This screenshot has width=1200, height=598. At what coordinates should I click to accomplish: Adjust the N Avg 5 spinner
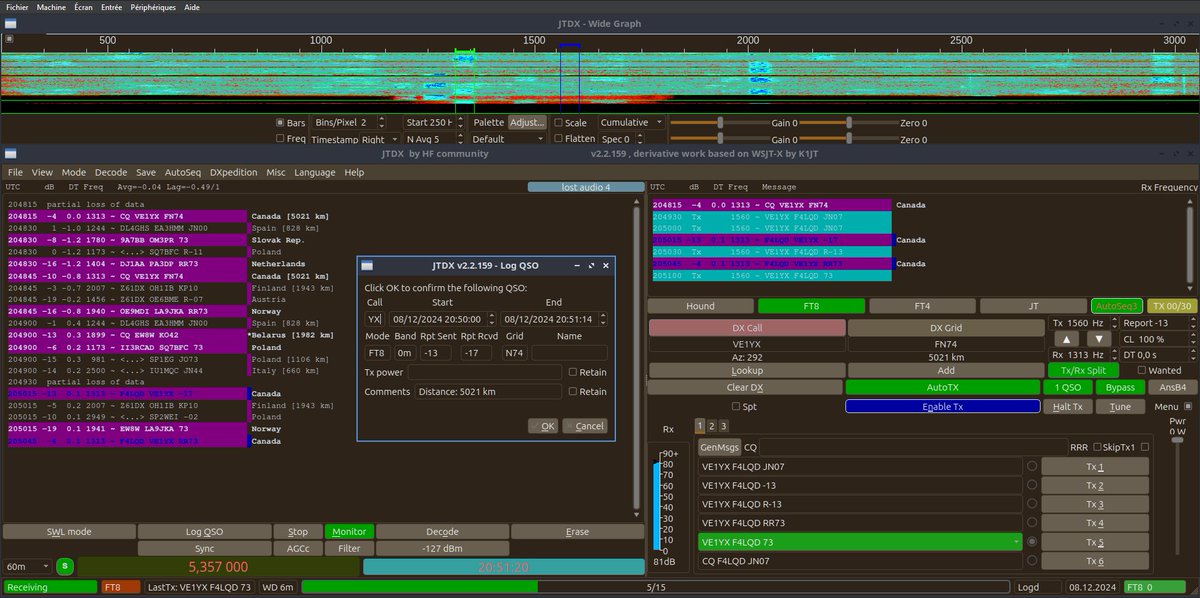(434, 139)
